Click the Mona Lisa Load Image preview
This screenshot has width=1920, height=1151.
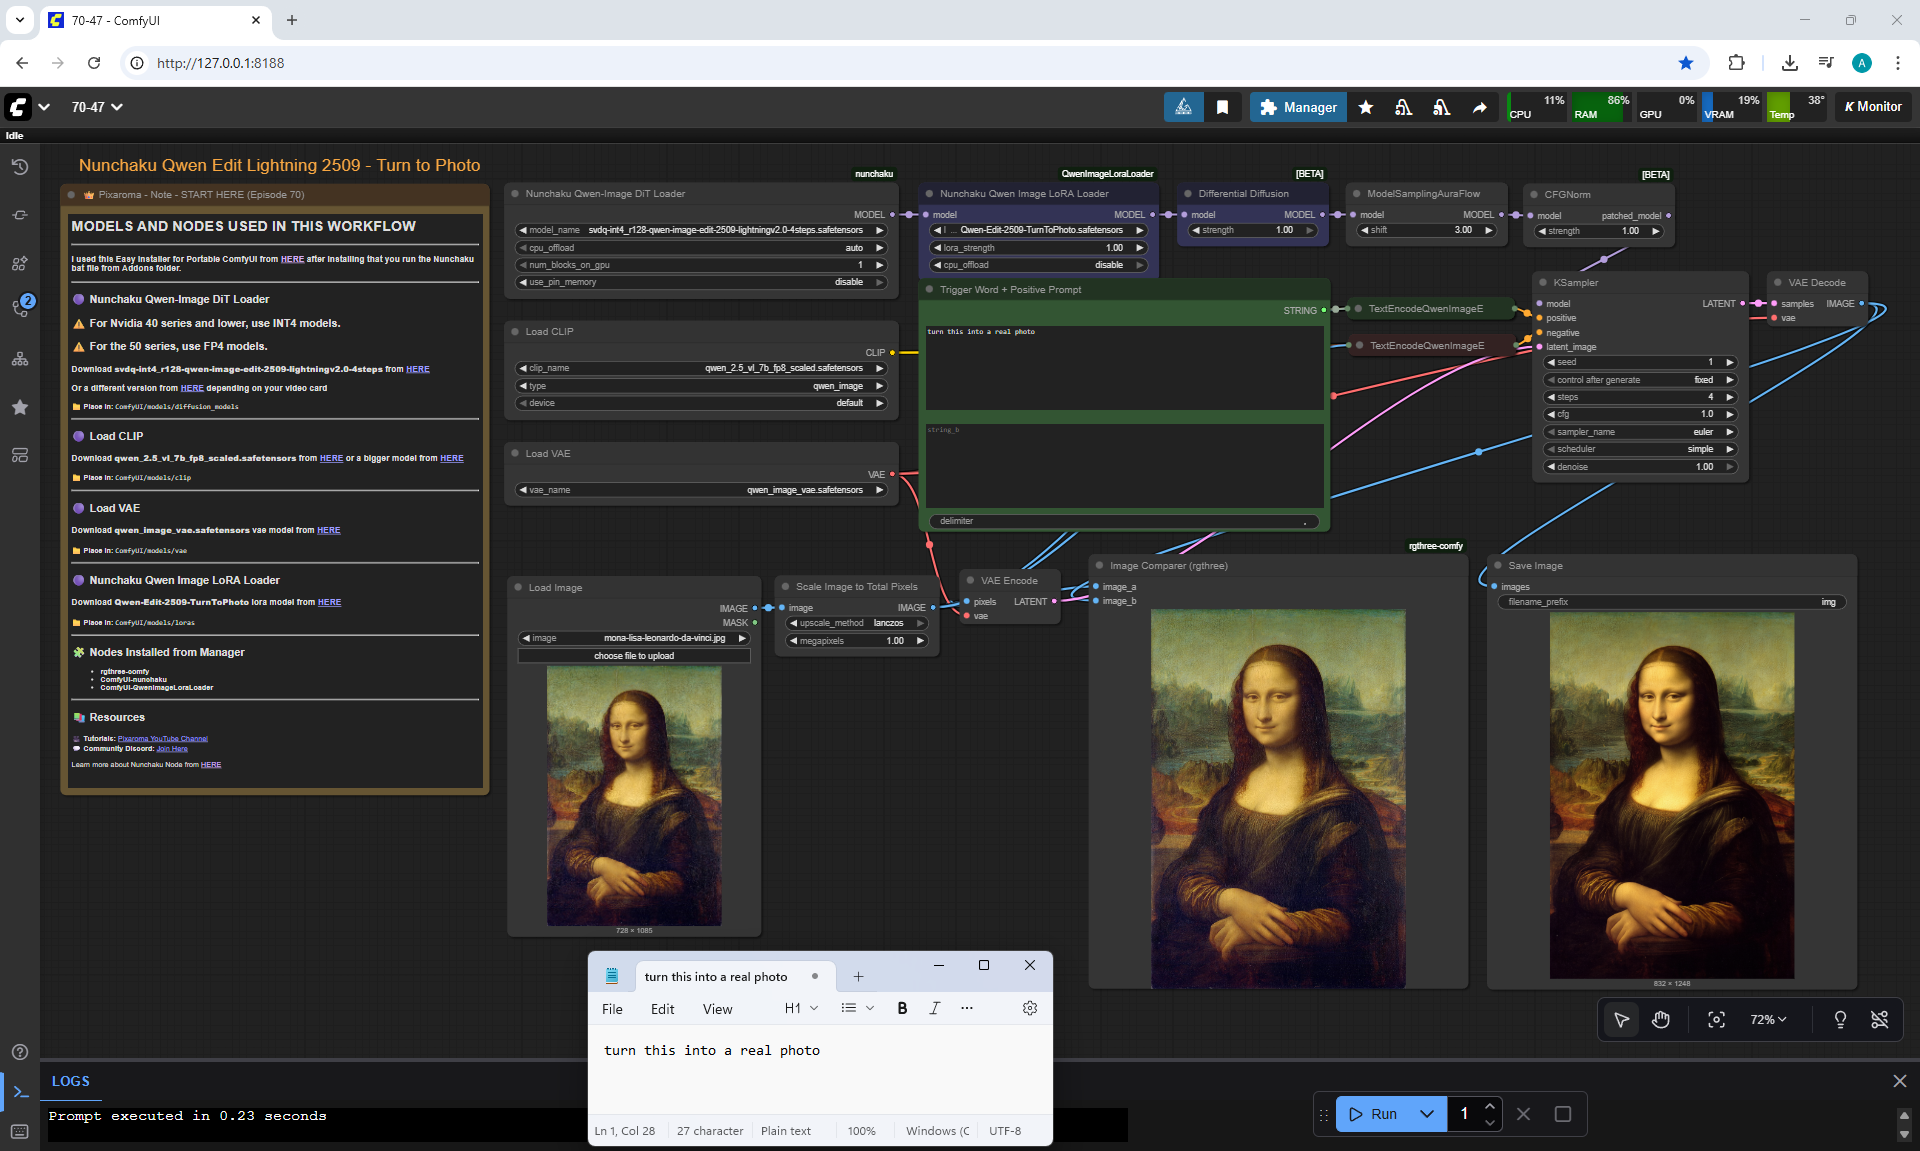[x=634, y=795]
